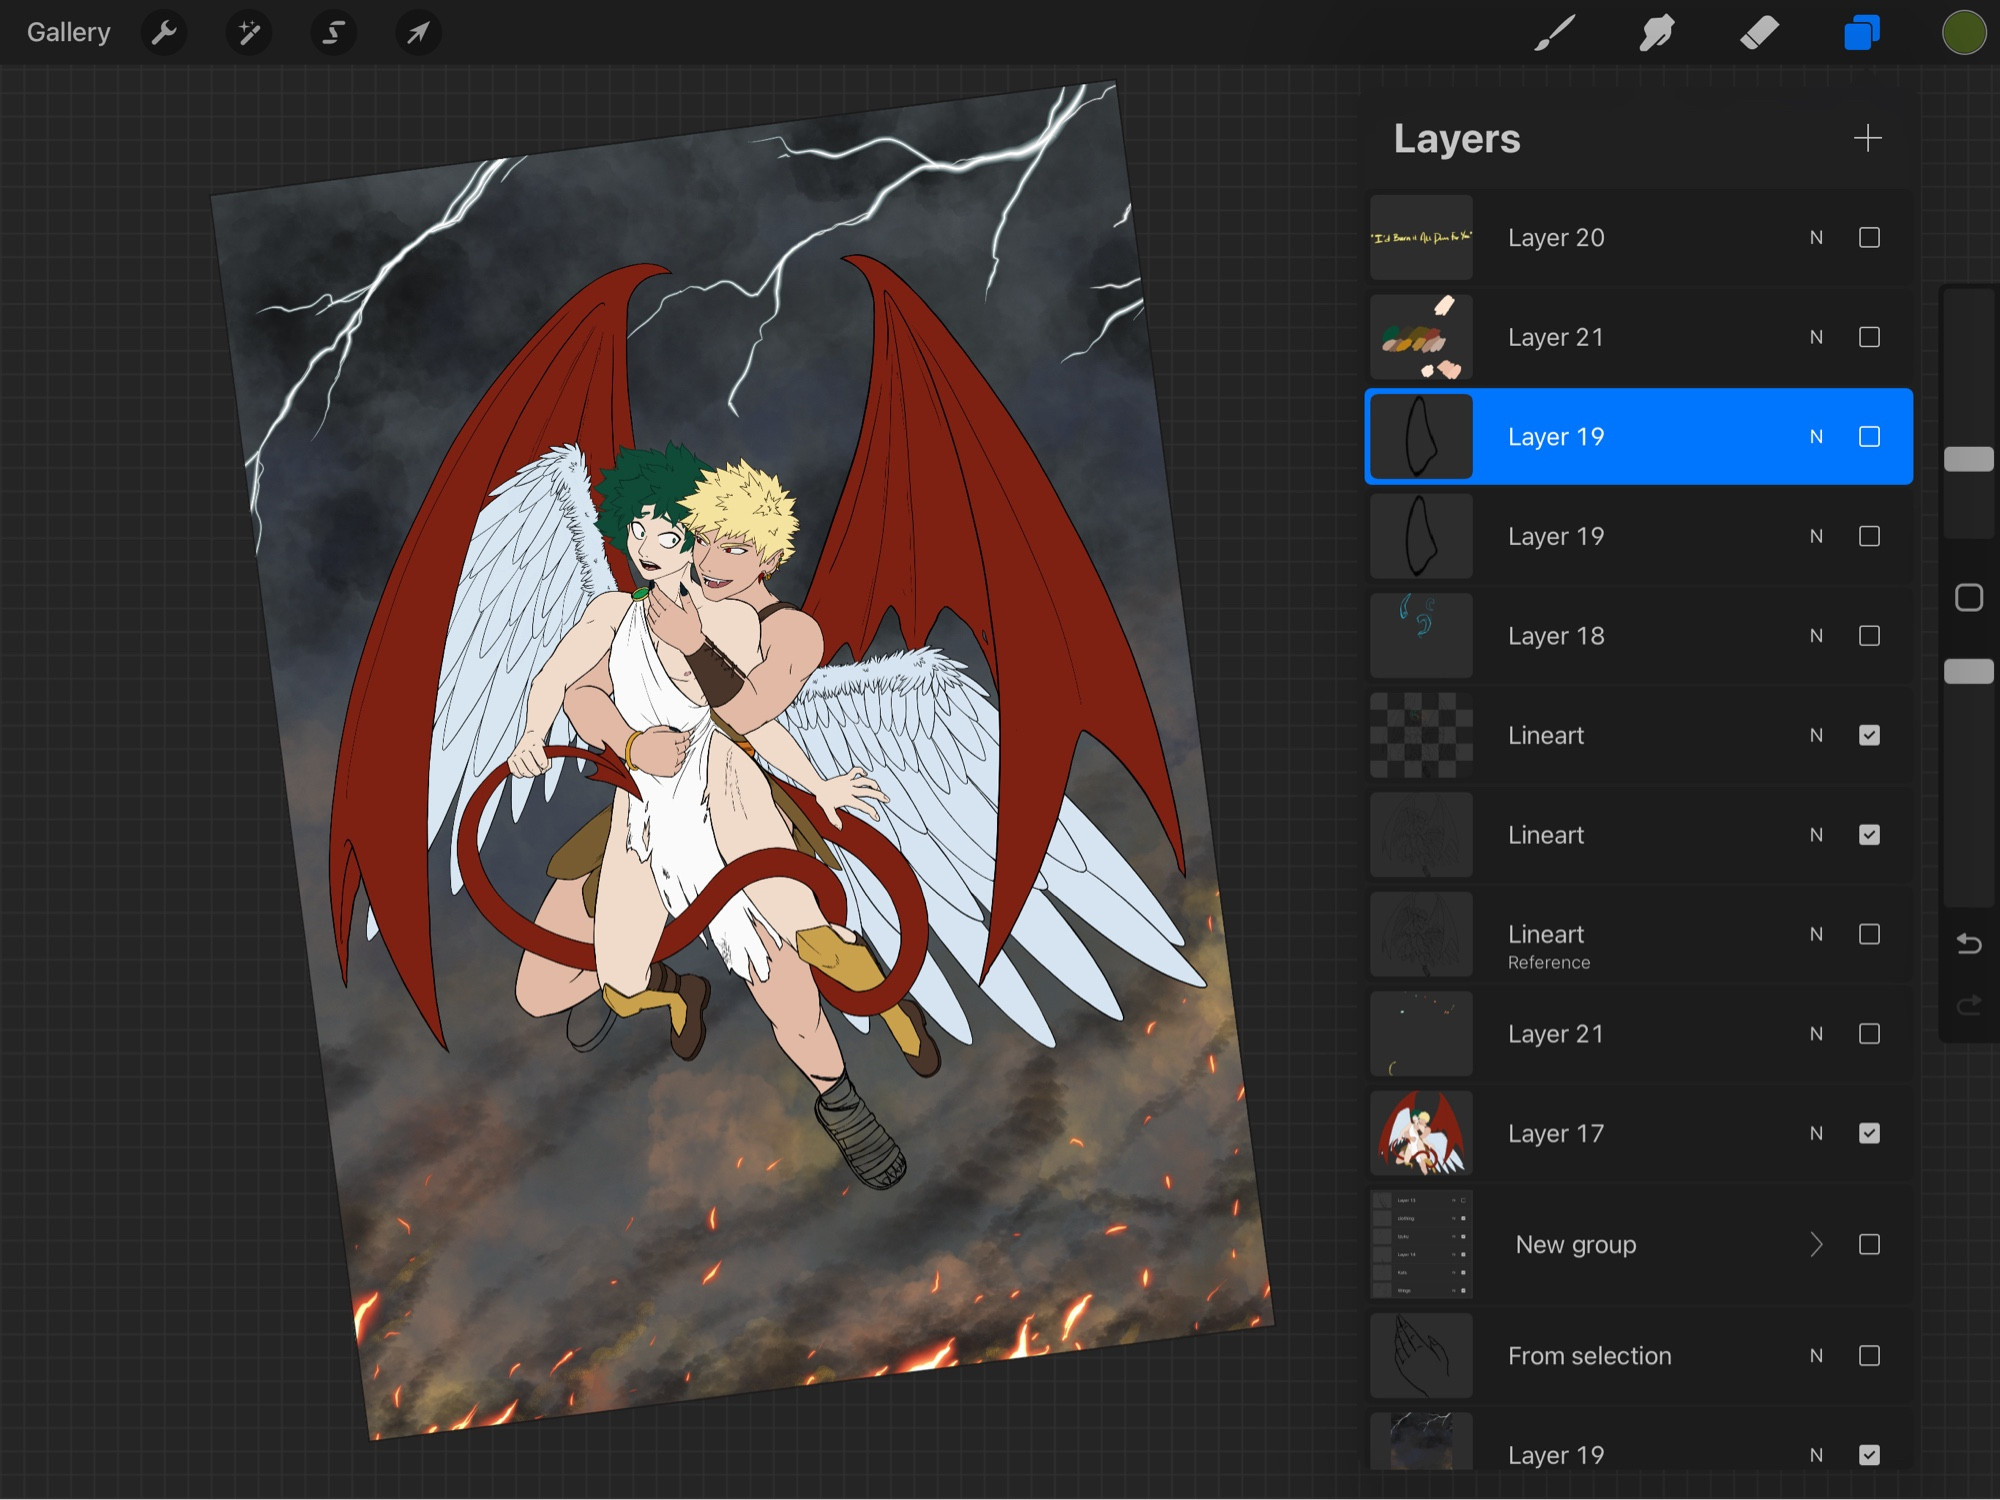Tap the undo arrow in the sidebar
The image size is (2000, 1500).
click(1969, 943)
